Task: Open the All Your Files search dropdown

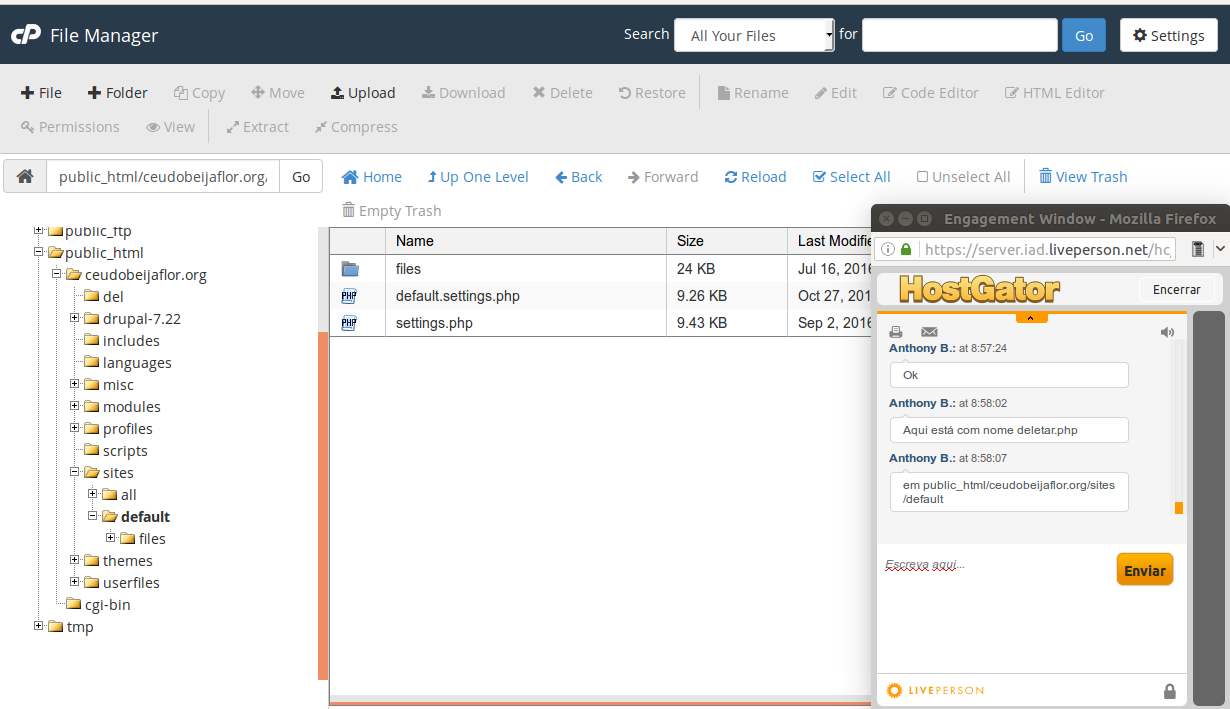Action: pos(754,35)
